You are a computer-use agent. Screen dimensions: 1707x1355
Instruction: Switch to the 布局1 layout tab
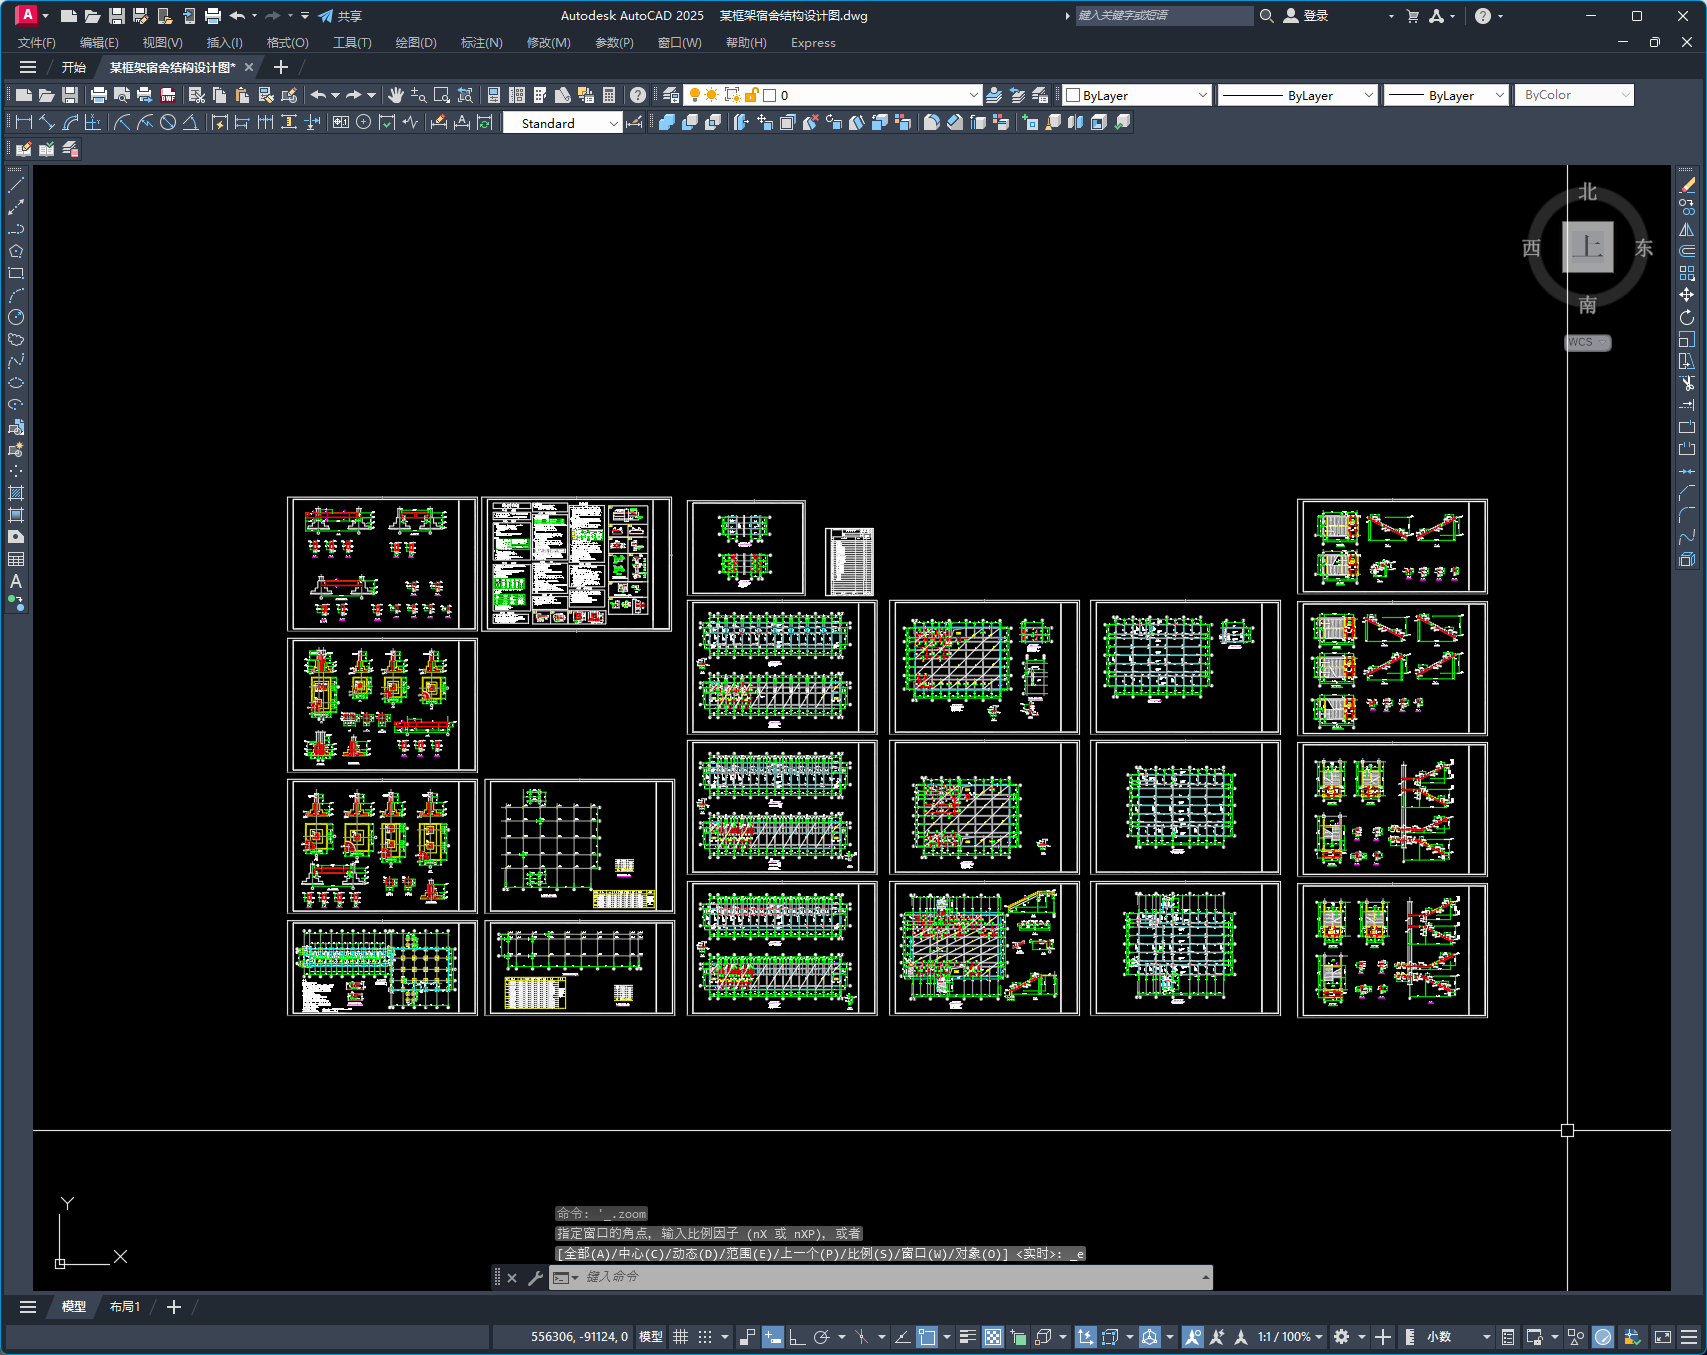point(125,1307)
